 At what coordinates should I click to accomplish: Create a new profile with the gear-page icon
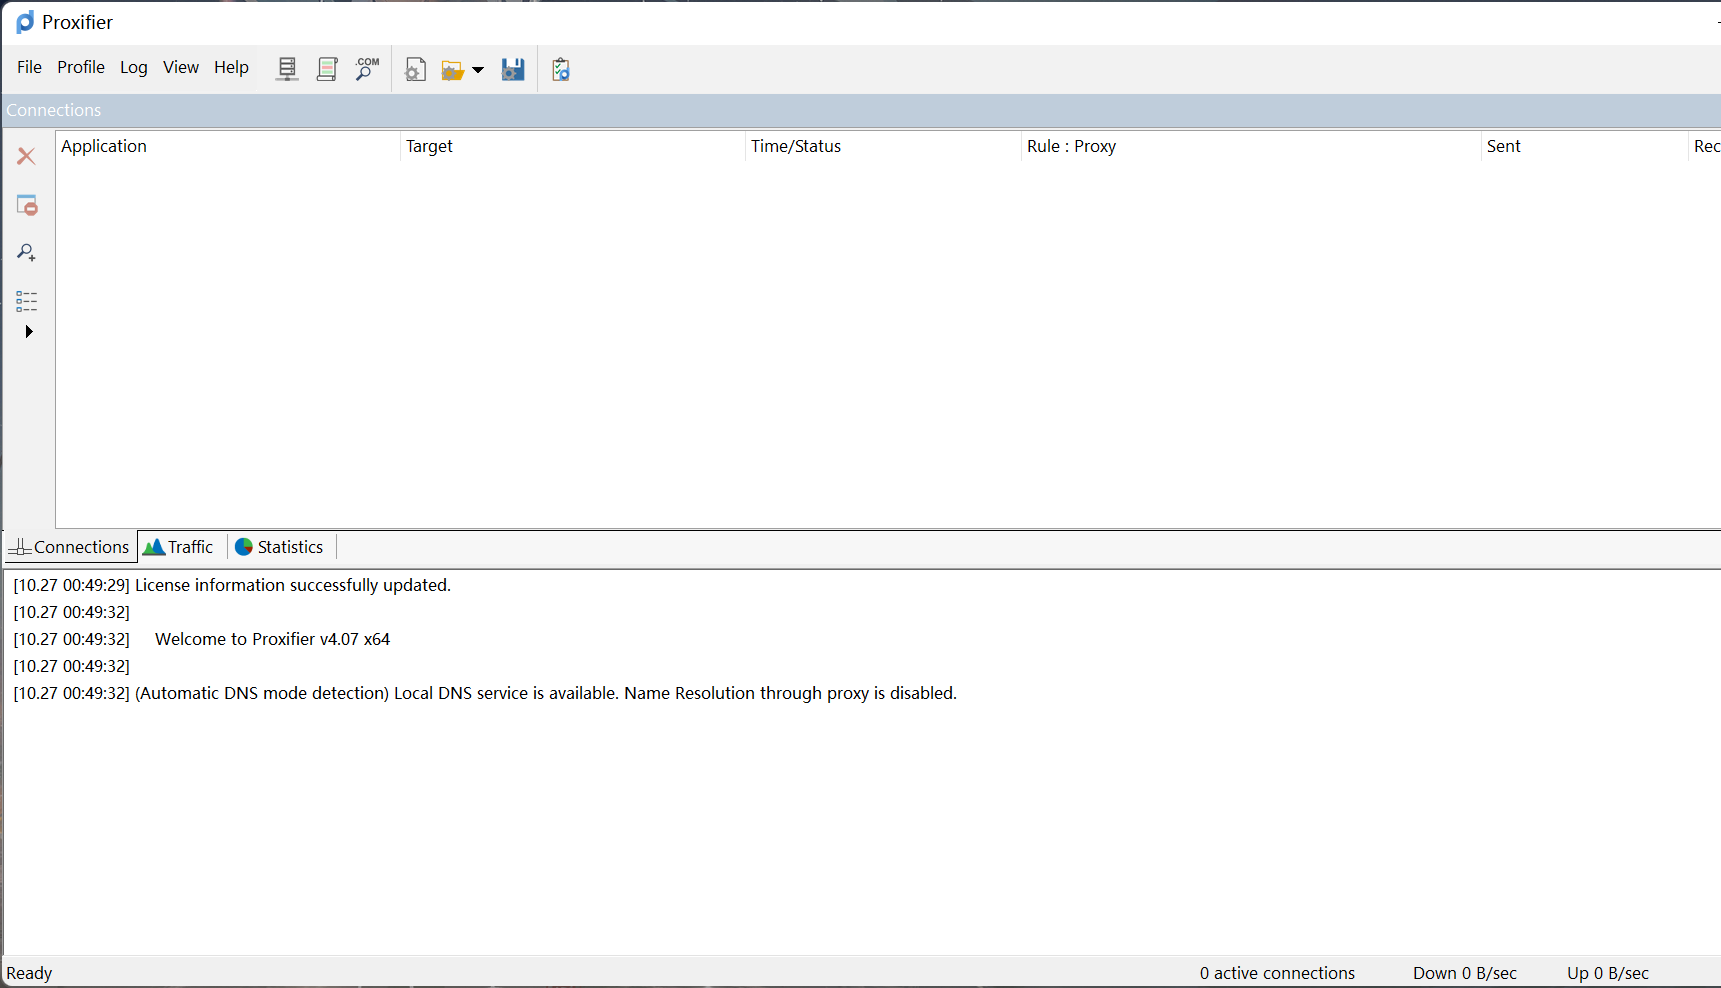point(415,69)
